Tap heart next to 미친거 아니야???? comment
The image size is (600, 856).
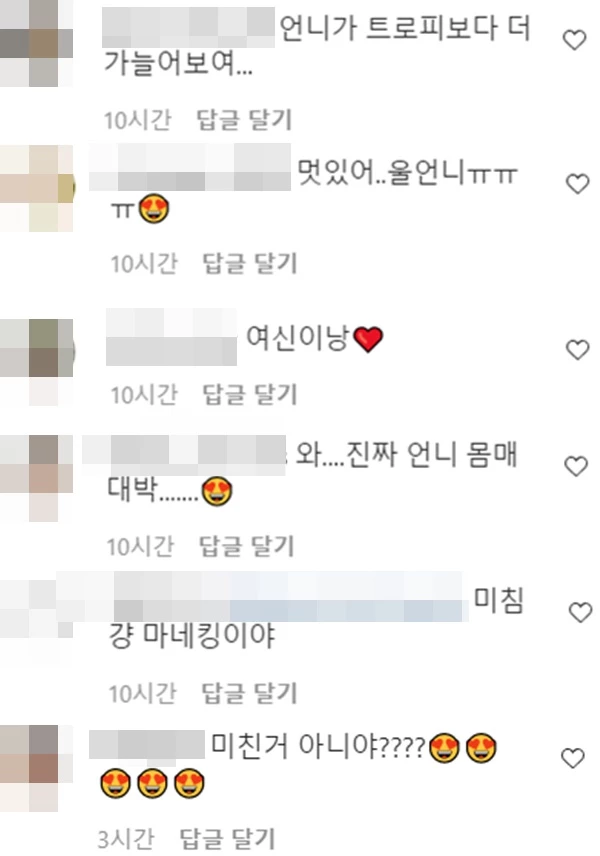click(573, 758)
